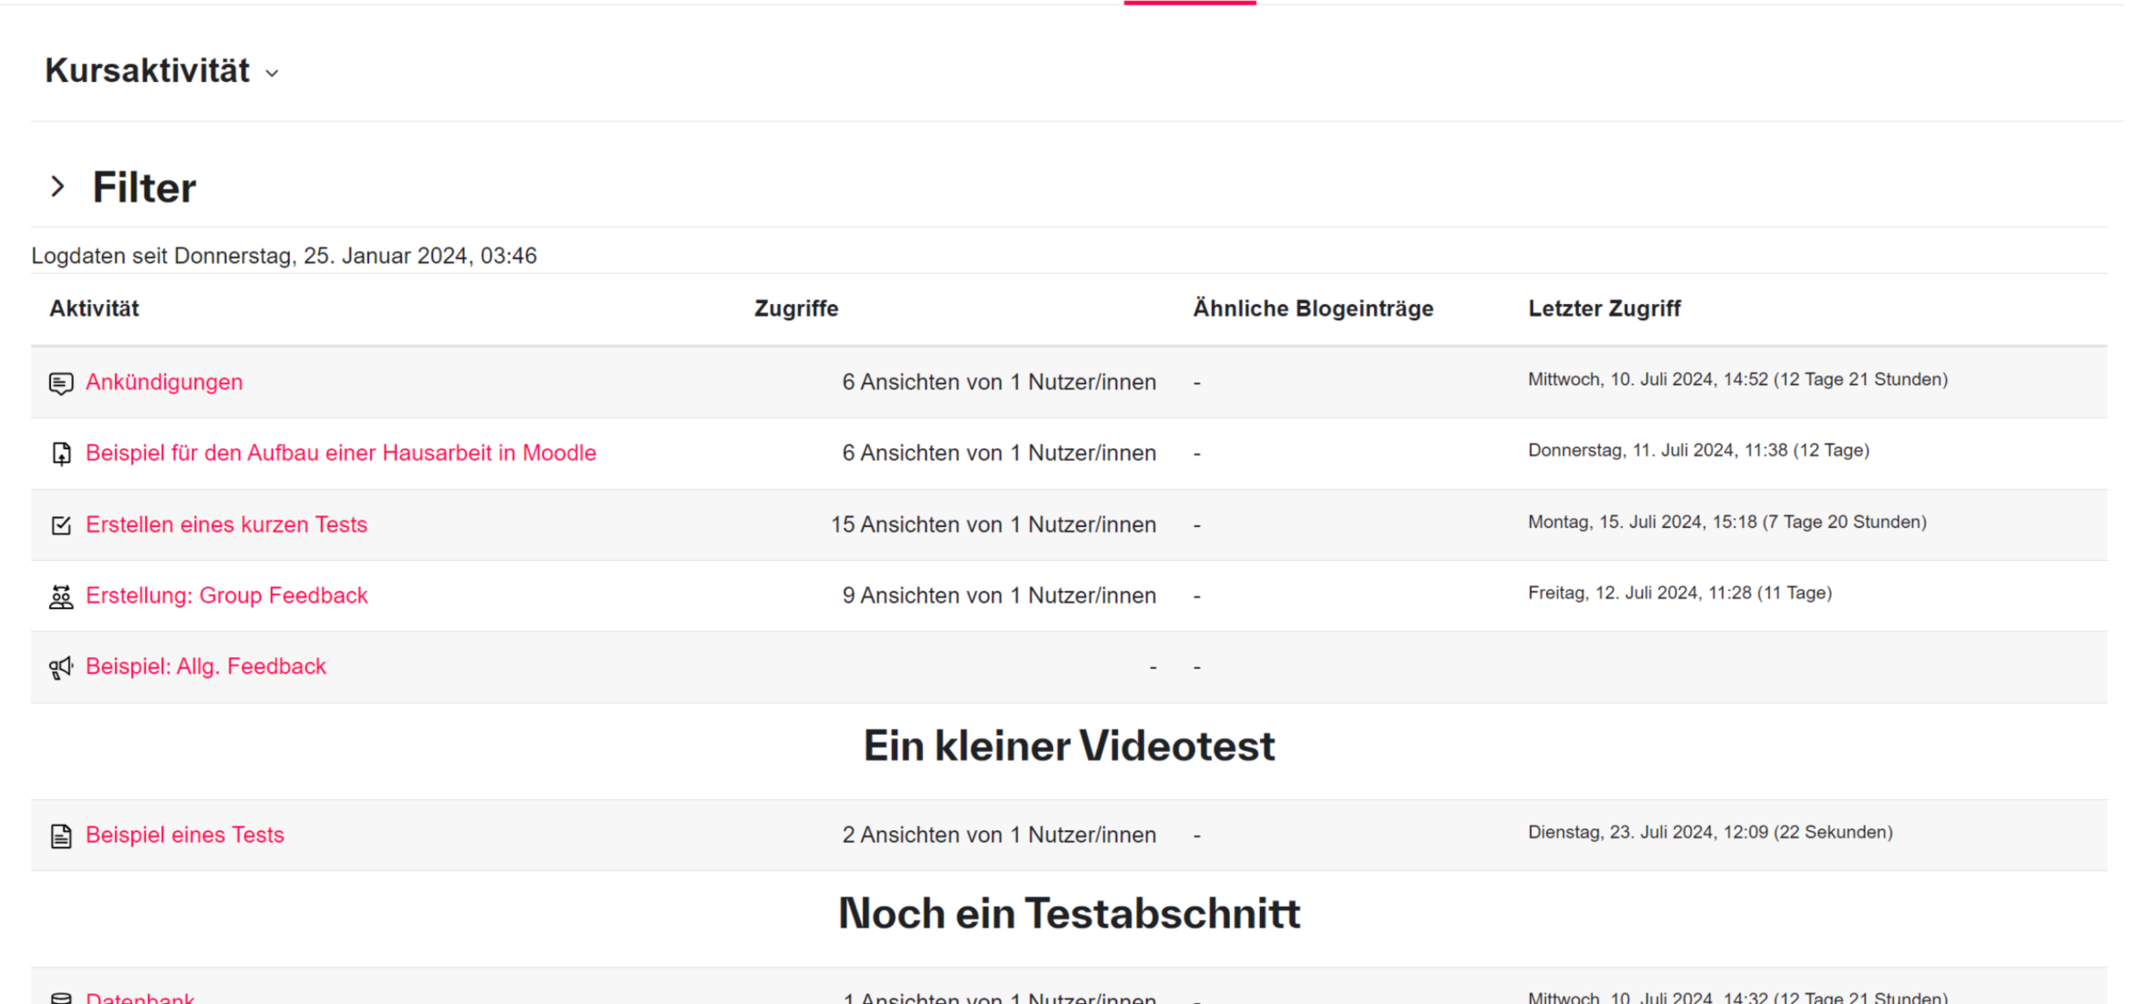This screenshot has height=1004, width=2140.
Task: Click the Ähnliche Blogeinträge column header
Action: pos(1312,309)
